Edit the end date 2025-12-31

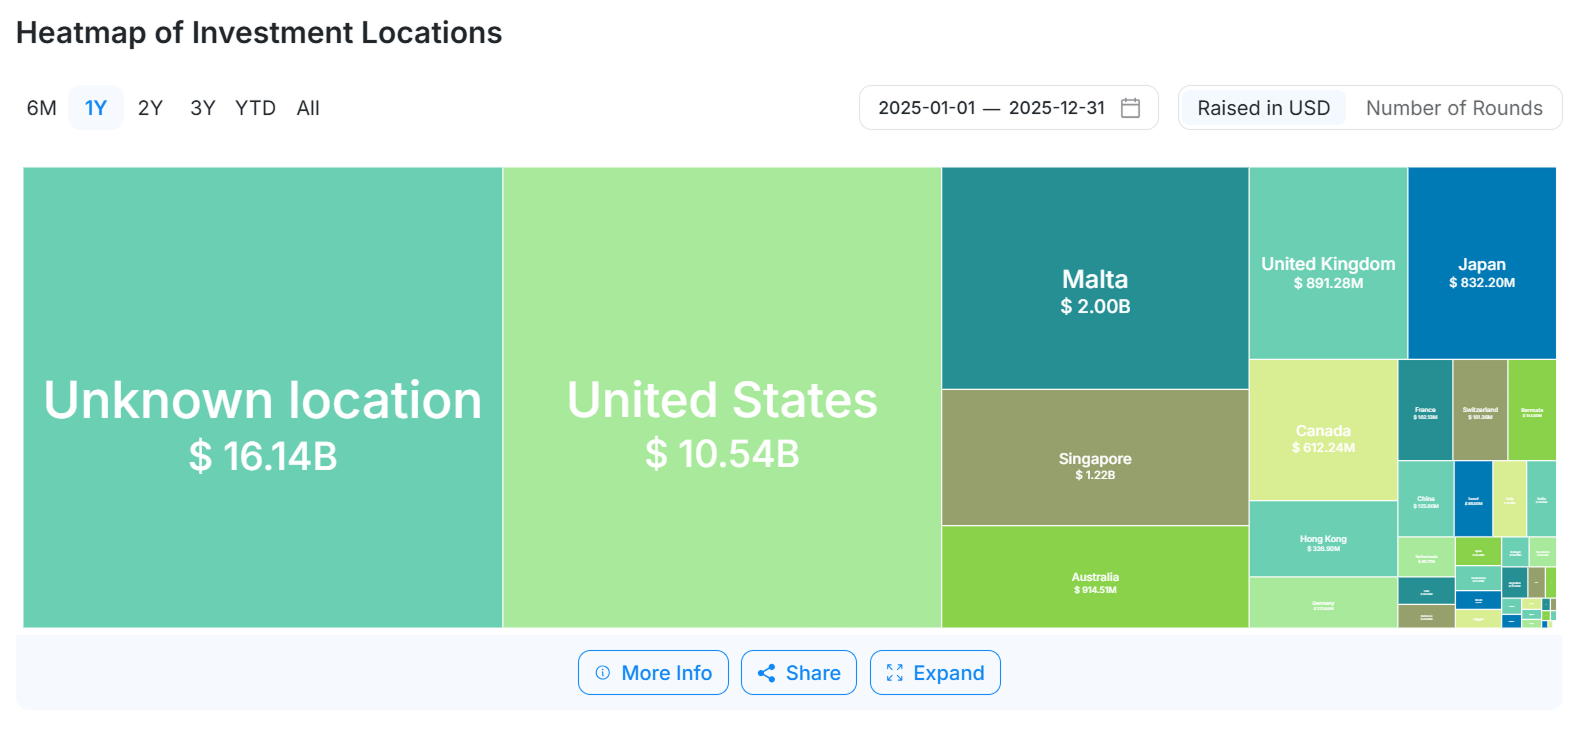coord(1057,108)
